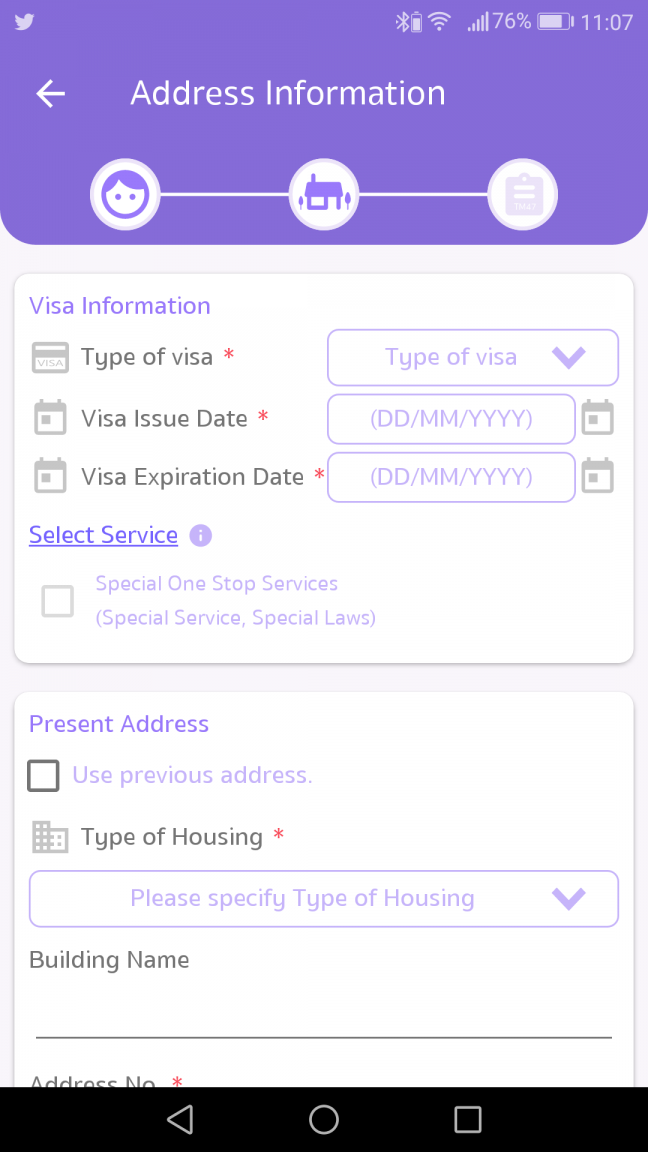This screenshot has width=648, height=1152.
Task: Expand Please specify Type of Housing dropdown
Action: tap(324, 899)
